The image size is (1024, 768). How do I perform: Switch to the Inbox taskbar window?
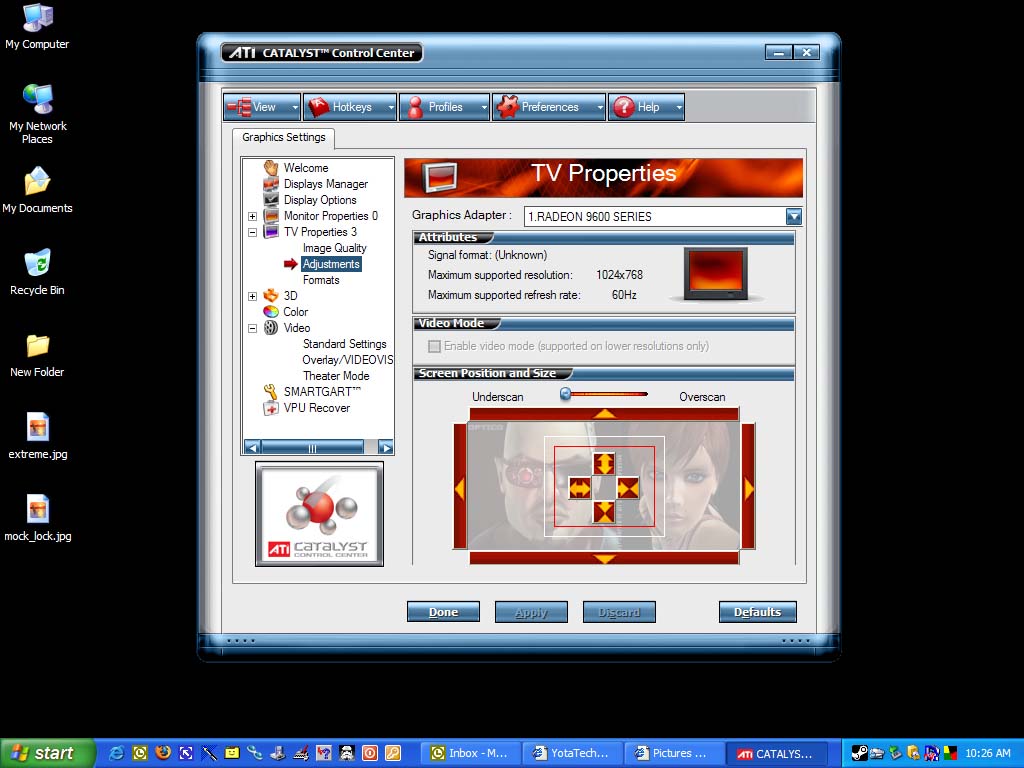pyautogui.click(x=470, y=754)
